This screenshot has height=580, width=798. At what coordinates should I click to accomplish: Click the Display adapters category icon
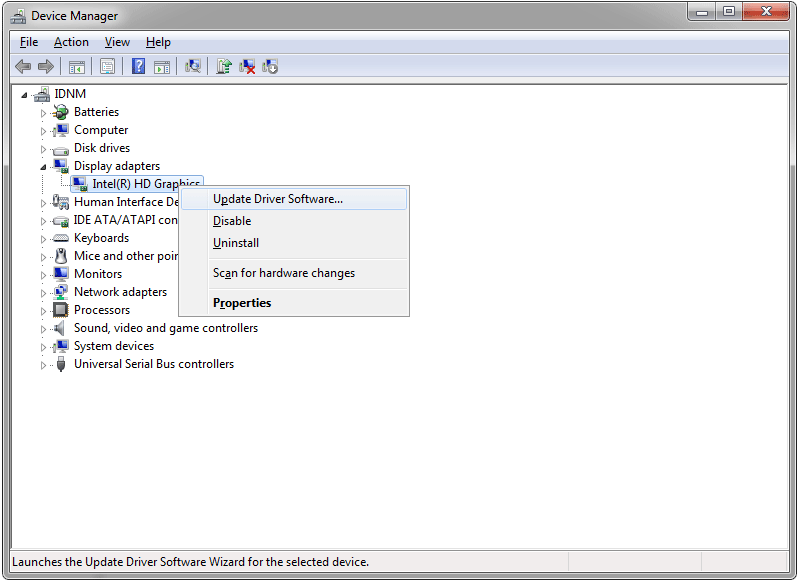point(61,166)
